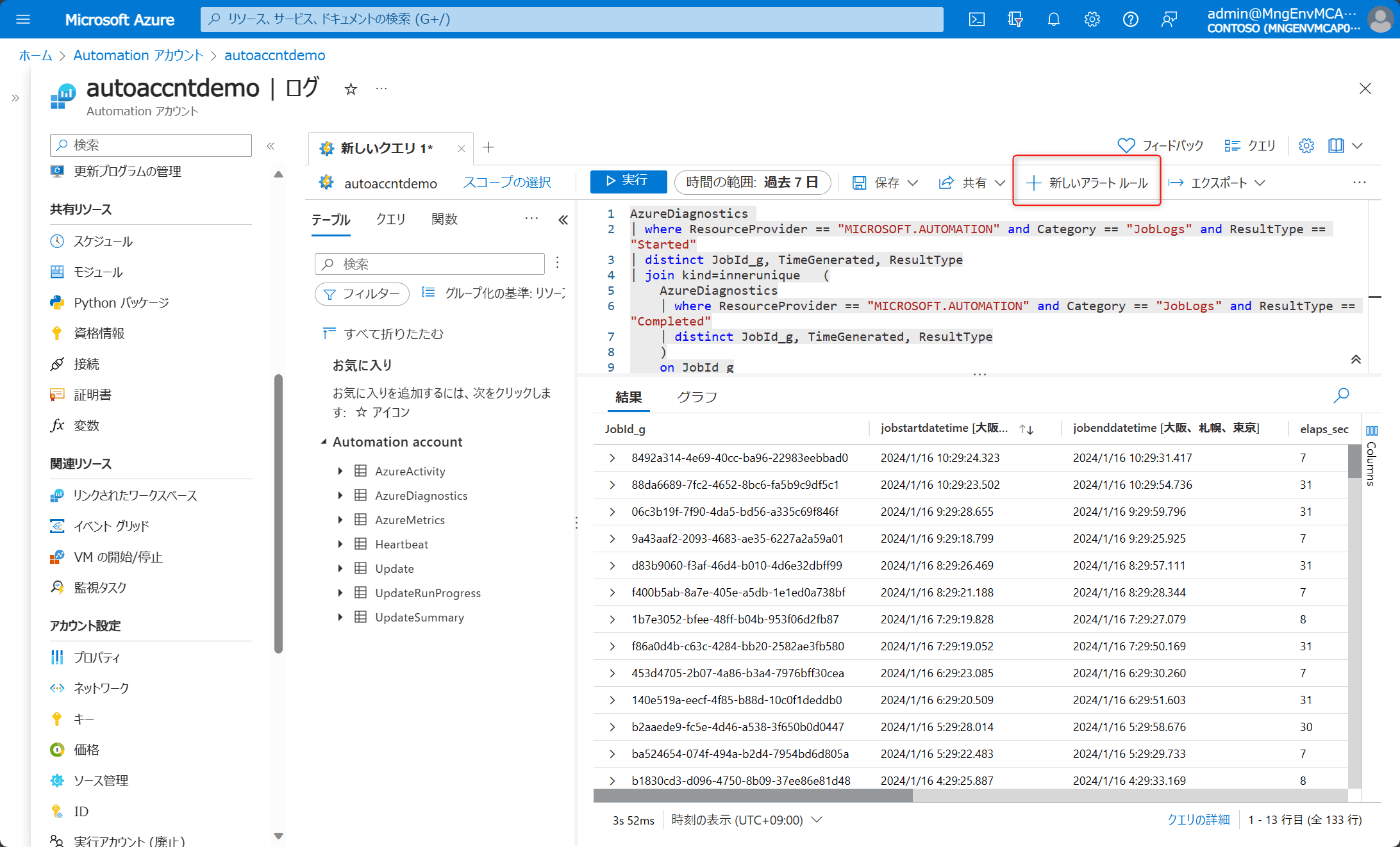Switch to the クエリ tab in side pane

pyautogui.click(x=391, y=219)
